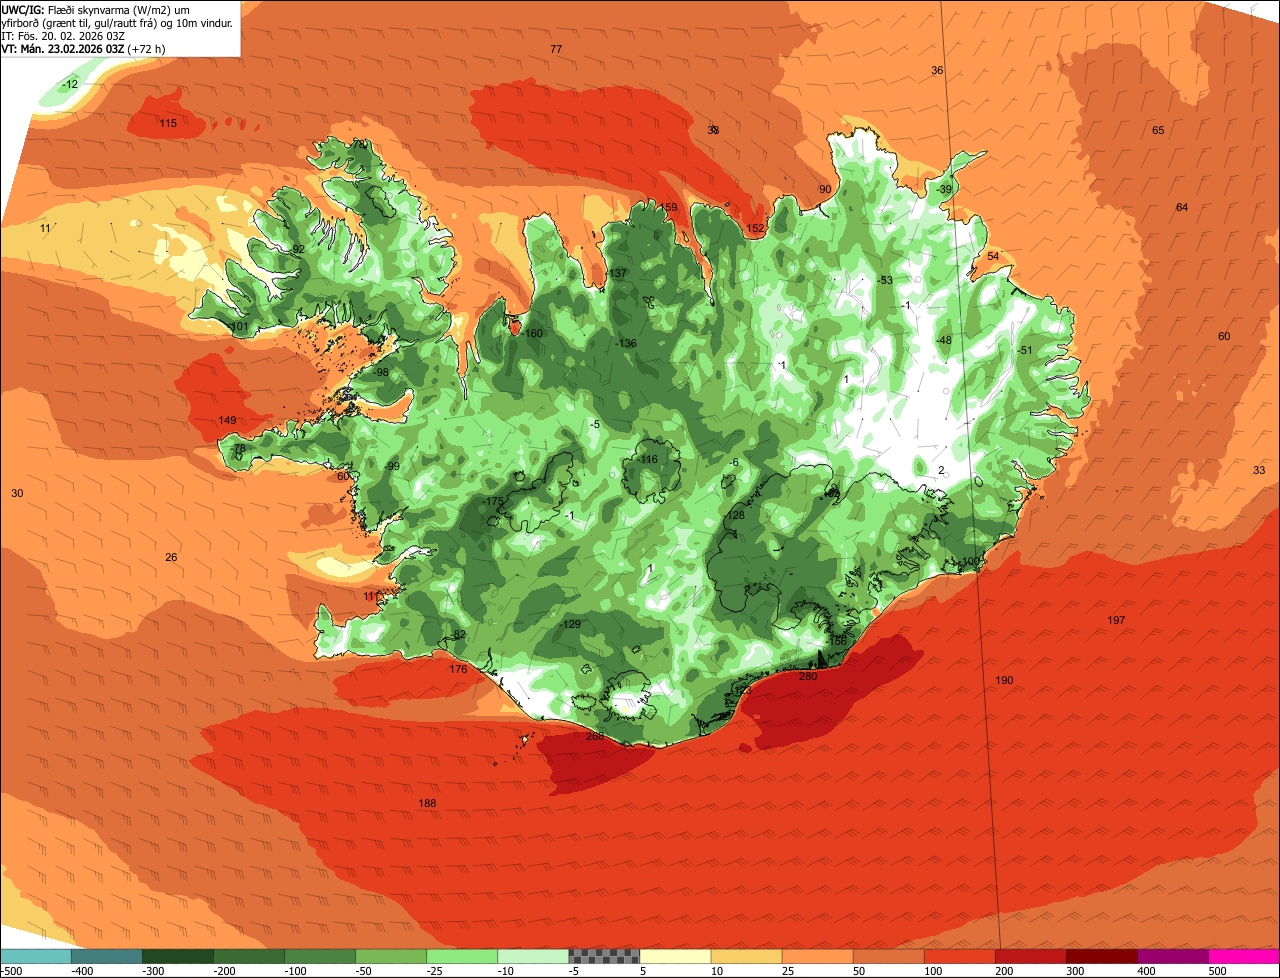Click the value 280 off the south coast

point(808,677)
